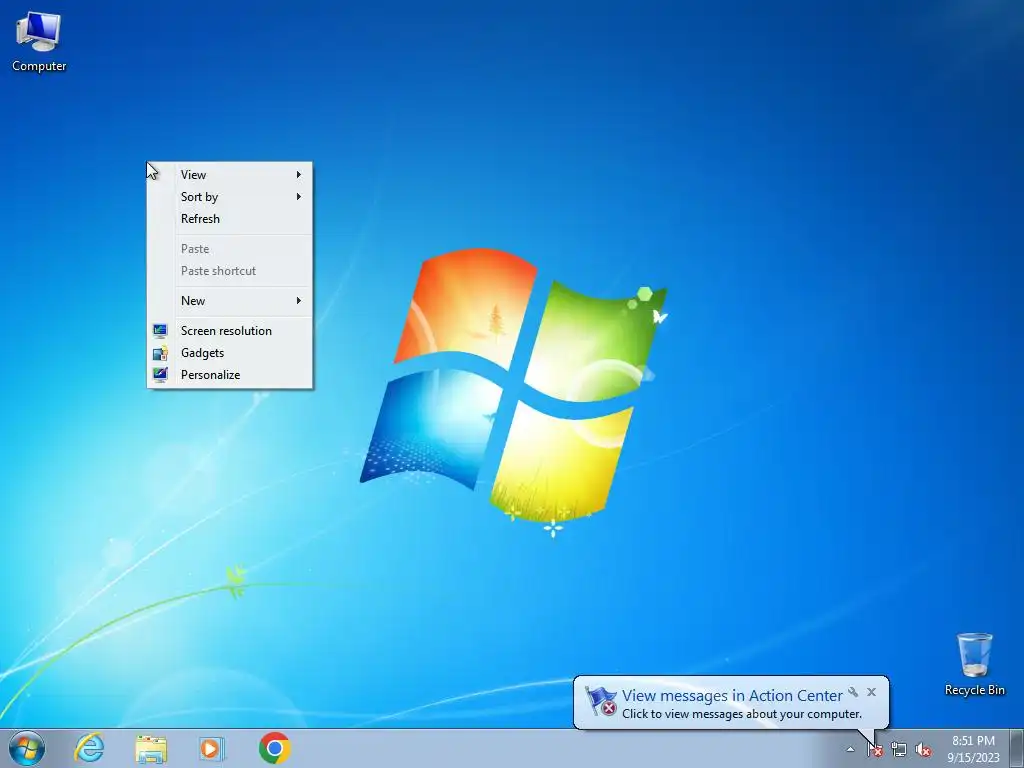The height and width of the screenshot is (768, 1024).
Task: Click the Action Center flag tray icon
Action: 874,750
